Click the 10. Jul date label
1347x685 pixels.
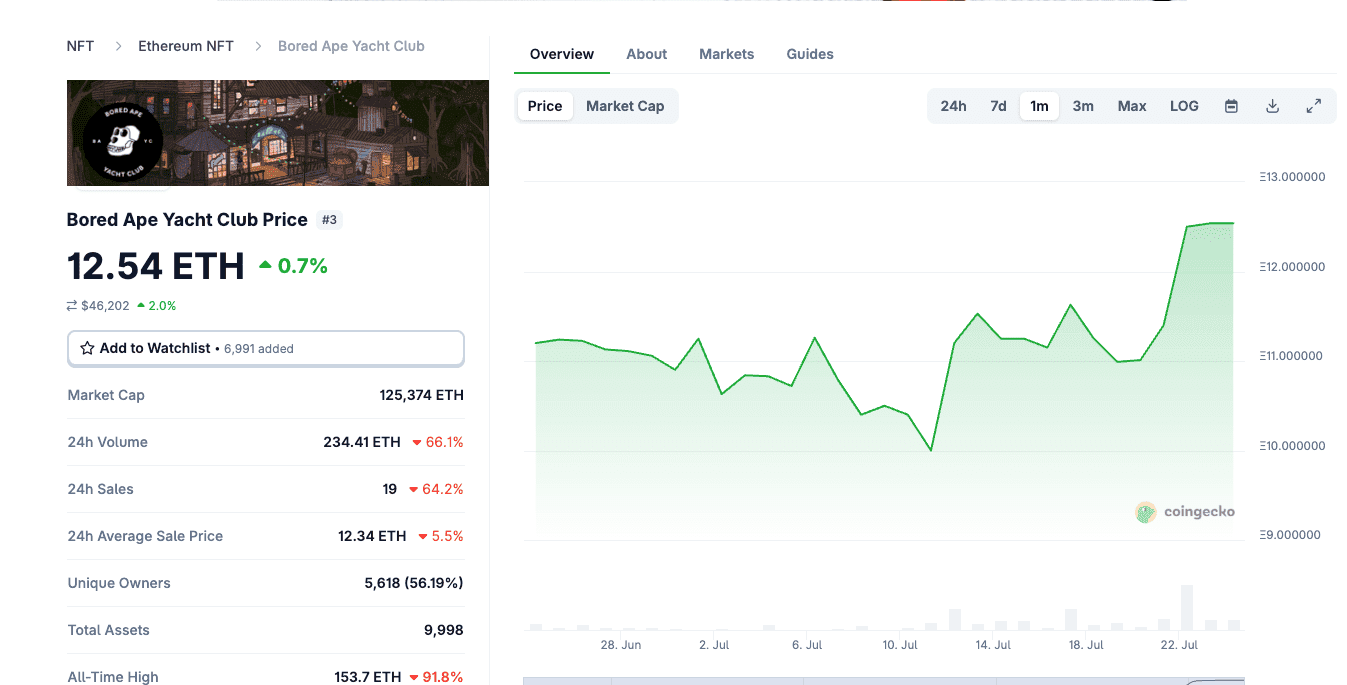[x=900, y=645]
